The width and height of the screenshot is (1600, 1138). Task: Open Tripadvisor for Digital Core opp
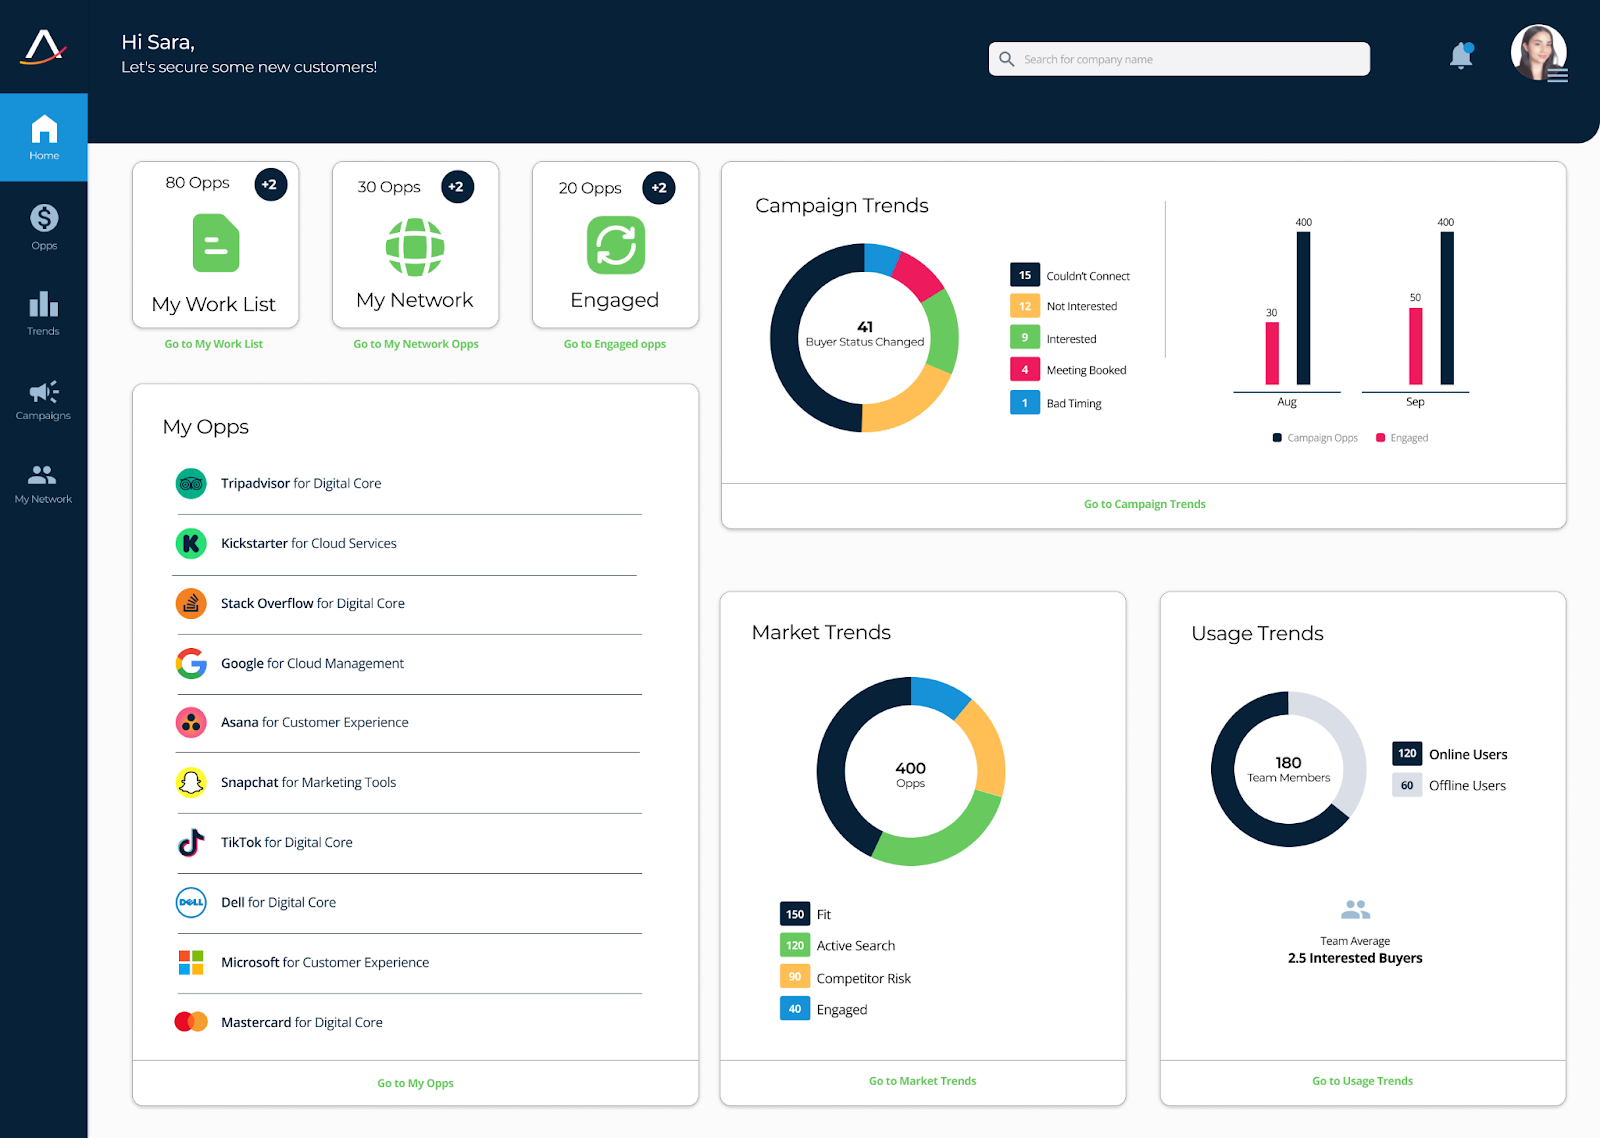[x=301, y=483]
